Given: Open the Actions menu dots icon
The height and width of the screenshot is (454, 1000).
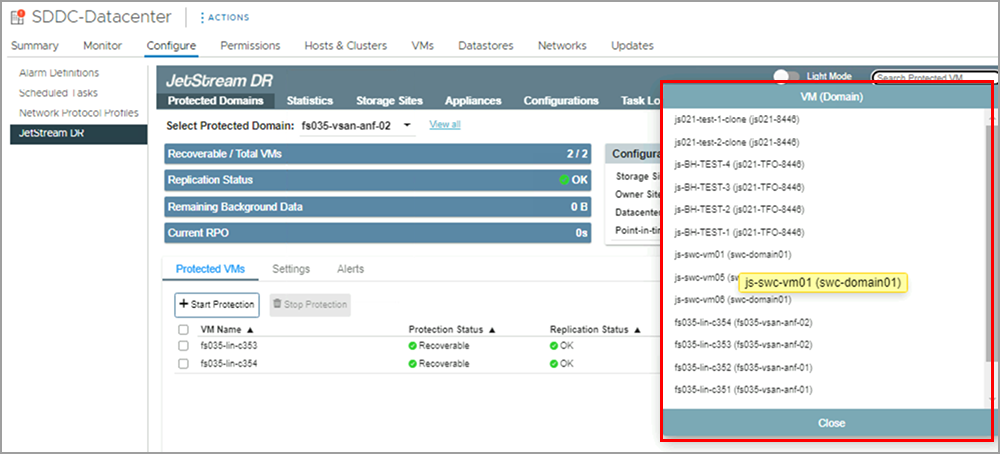Looking at the screenshot, I should pos(202,17).
